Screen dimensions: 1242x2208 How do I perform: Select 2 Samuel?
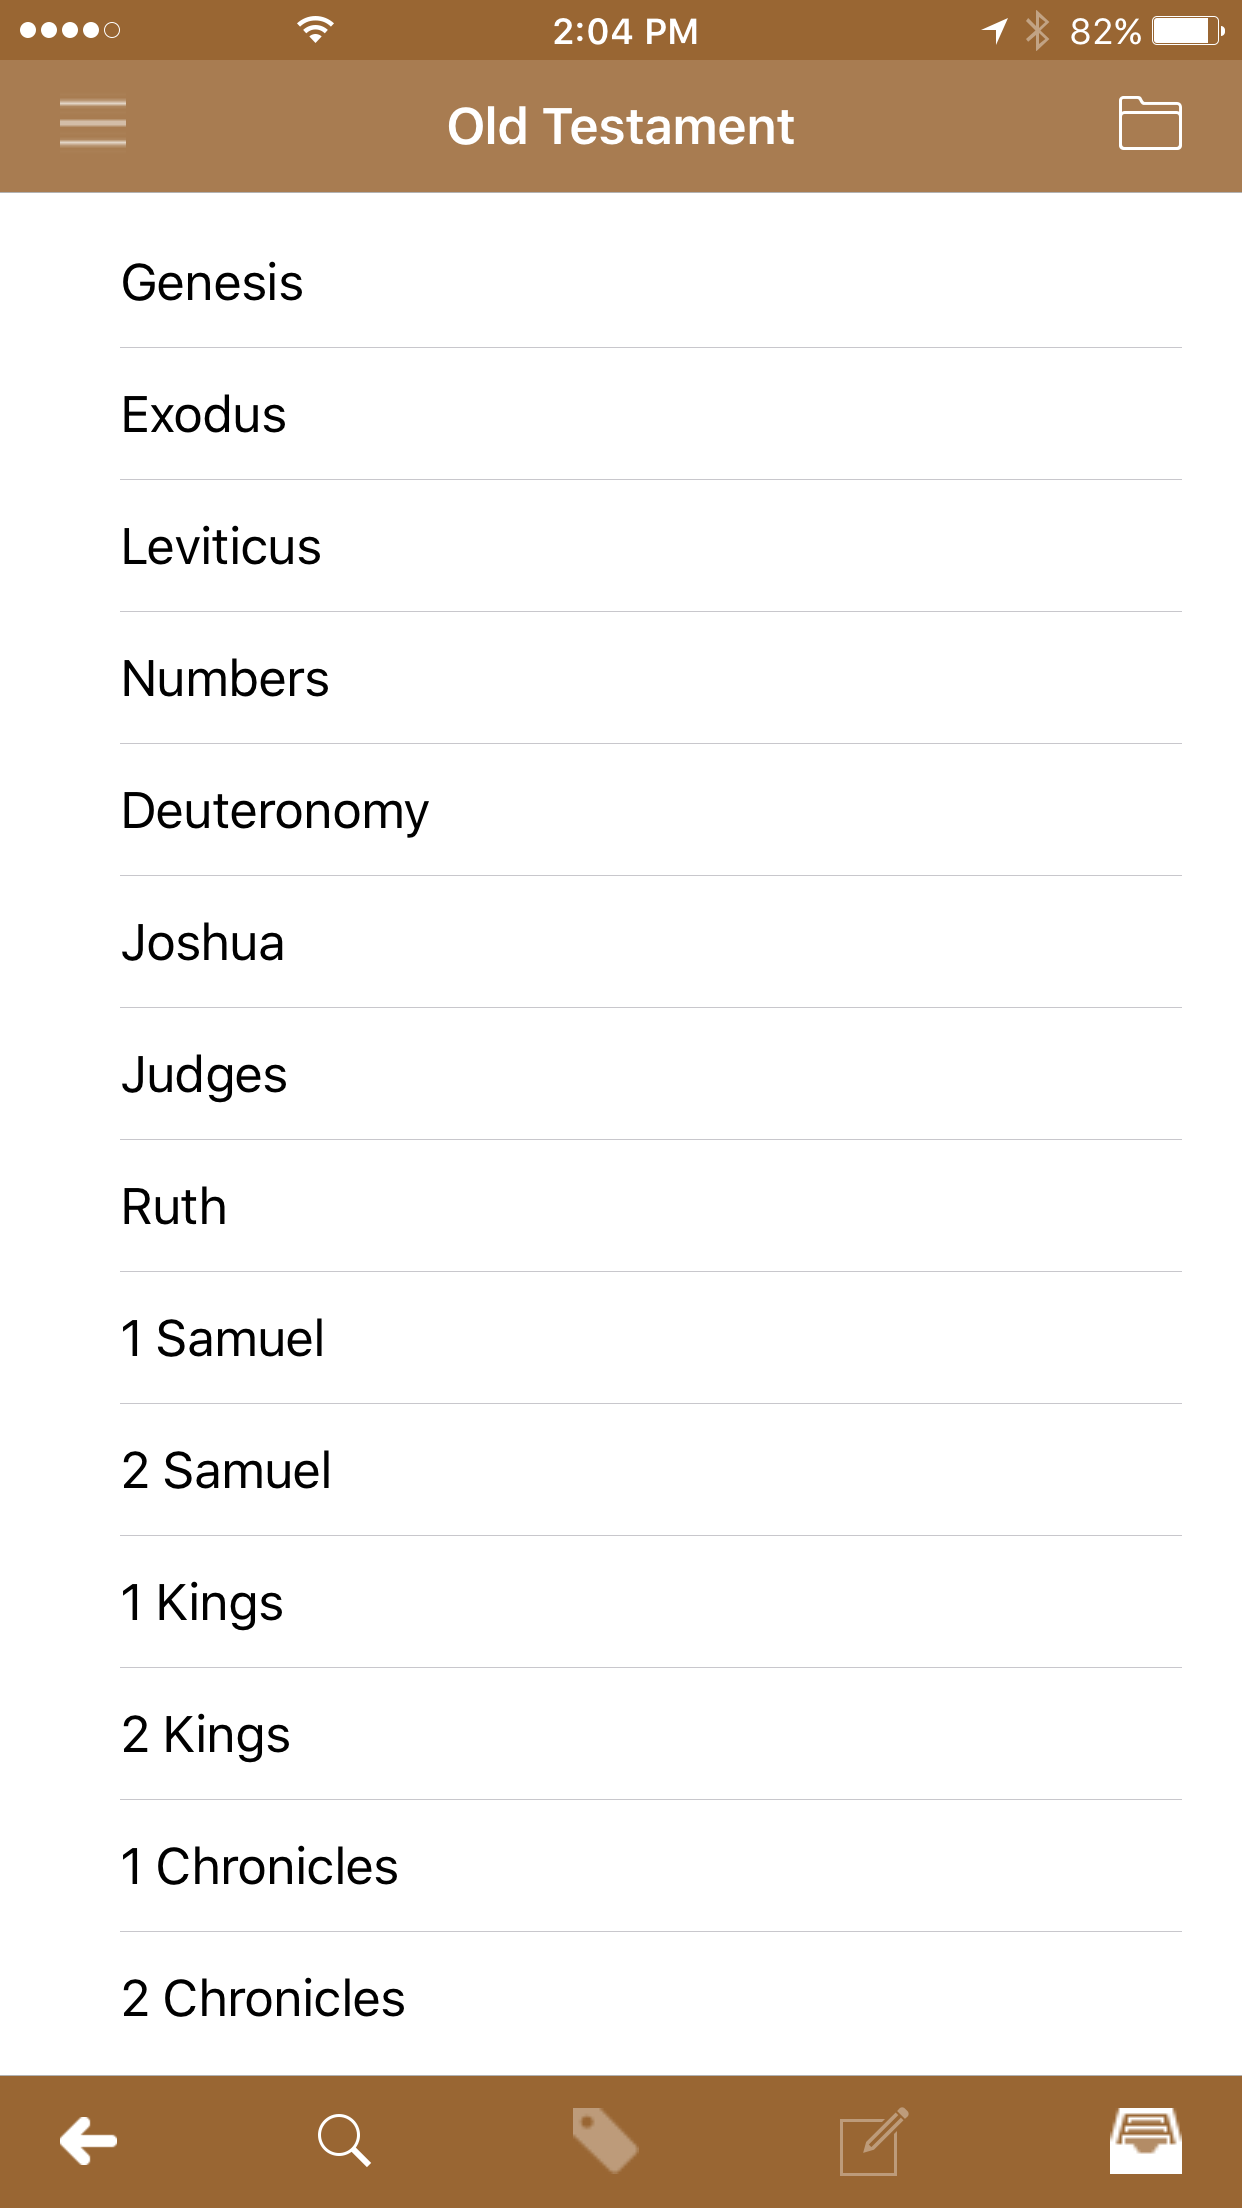pos(226,1471)
